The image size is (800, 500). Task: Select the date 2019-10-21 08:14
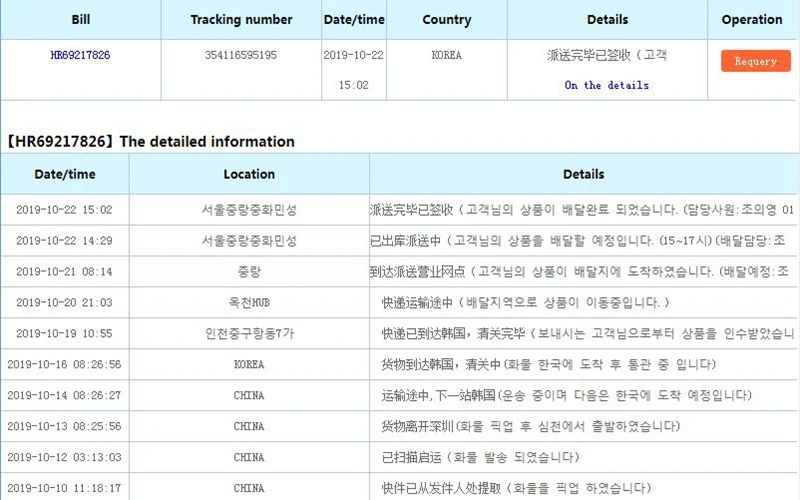click(x=64, y=272)
